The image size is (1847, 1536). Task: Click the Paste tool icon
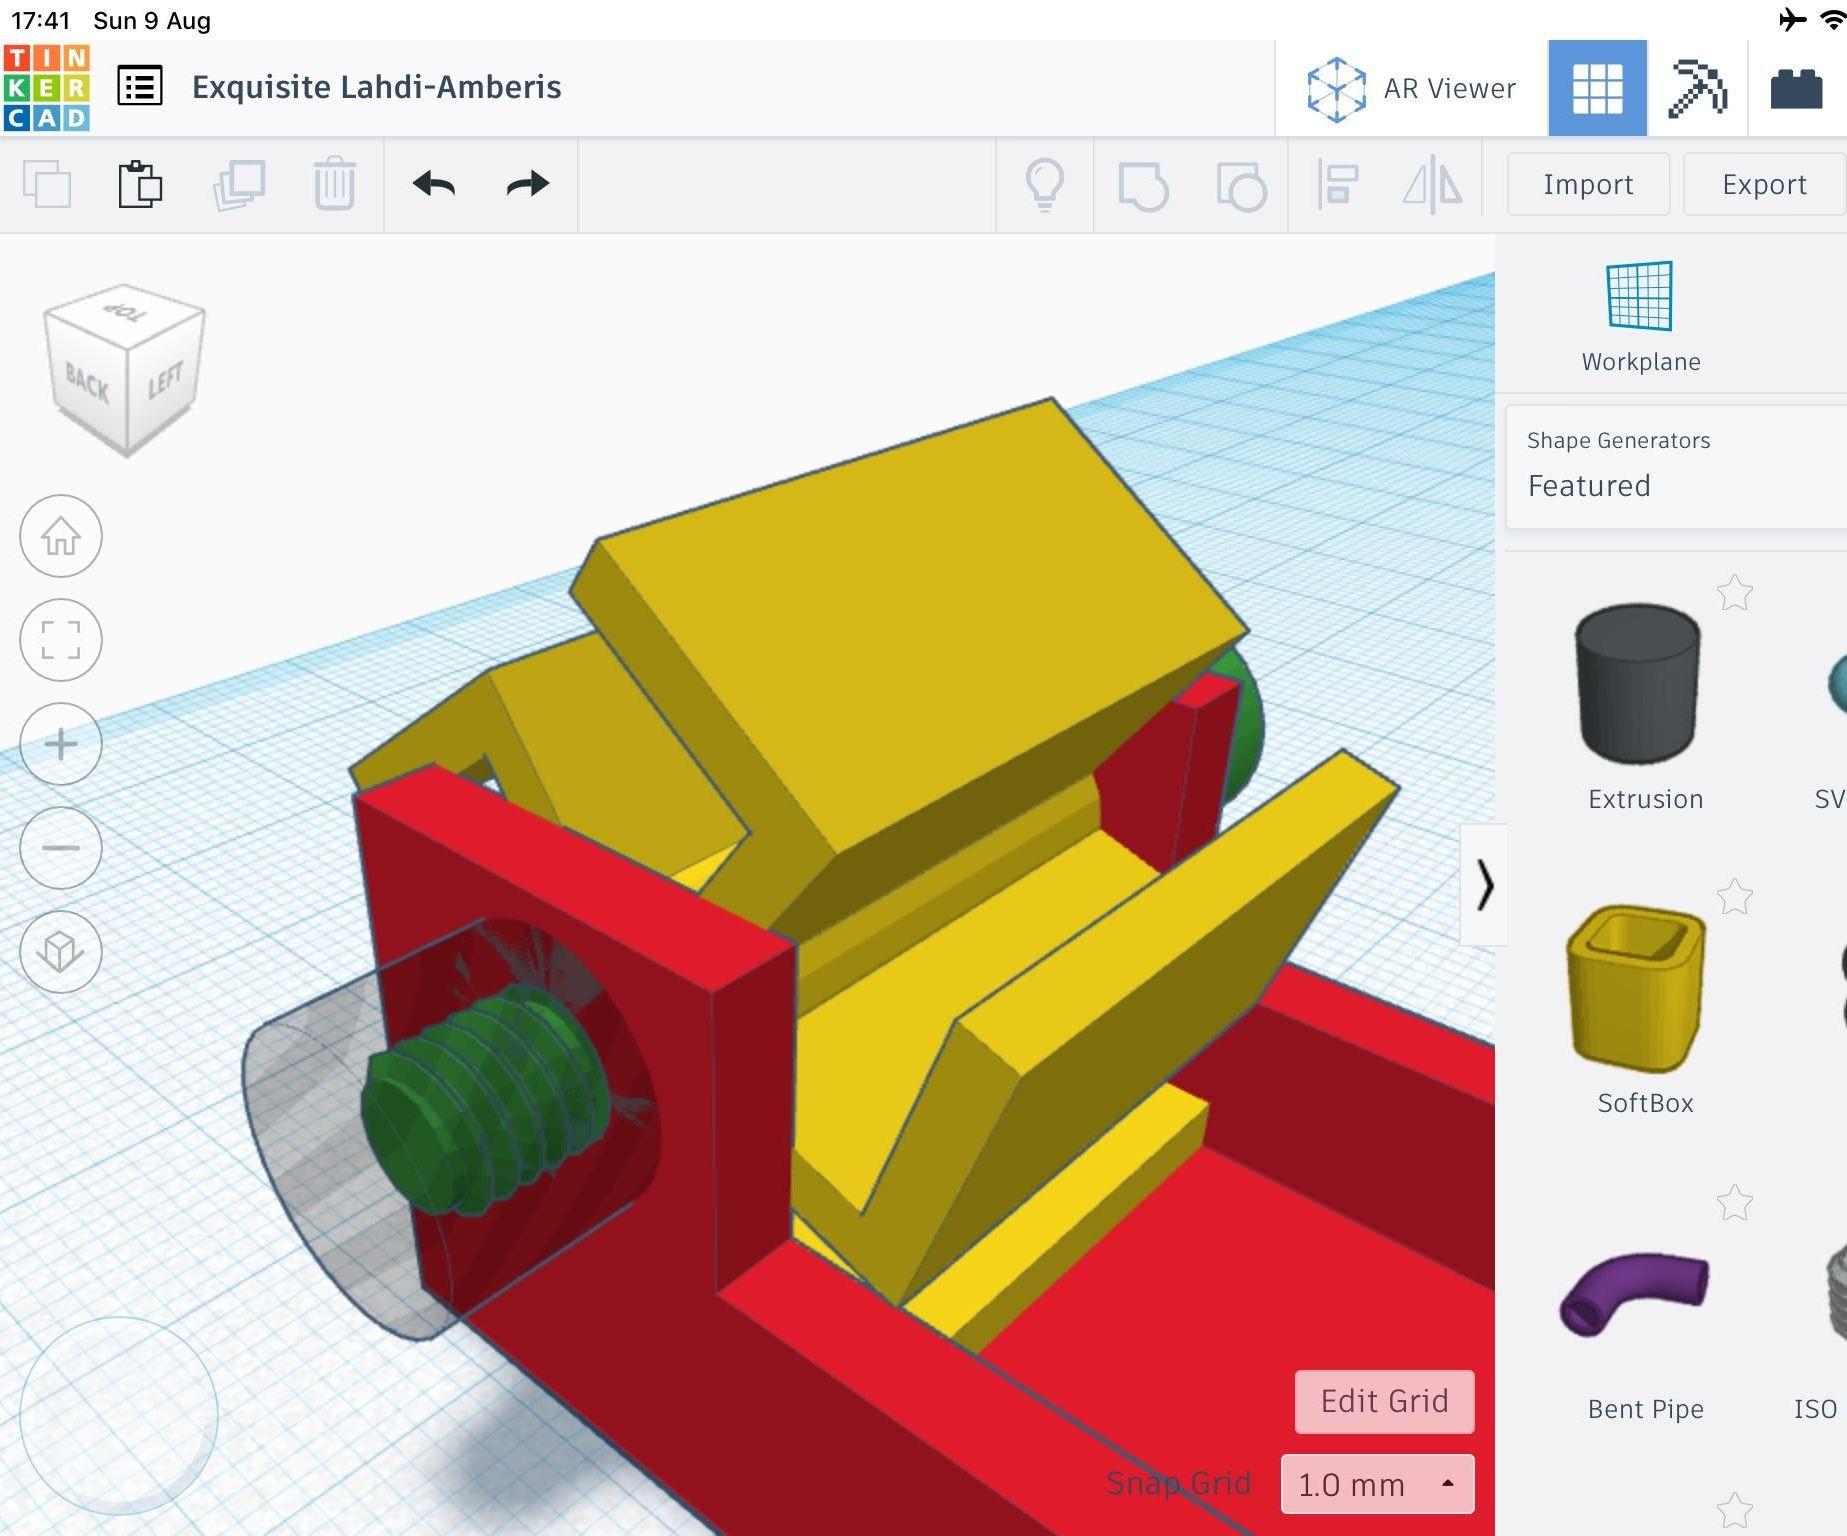[140, 185]
